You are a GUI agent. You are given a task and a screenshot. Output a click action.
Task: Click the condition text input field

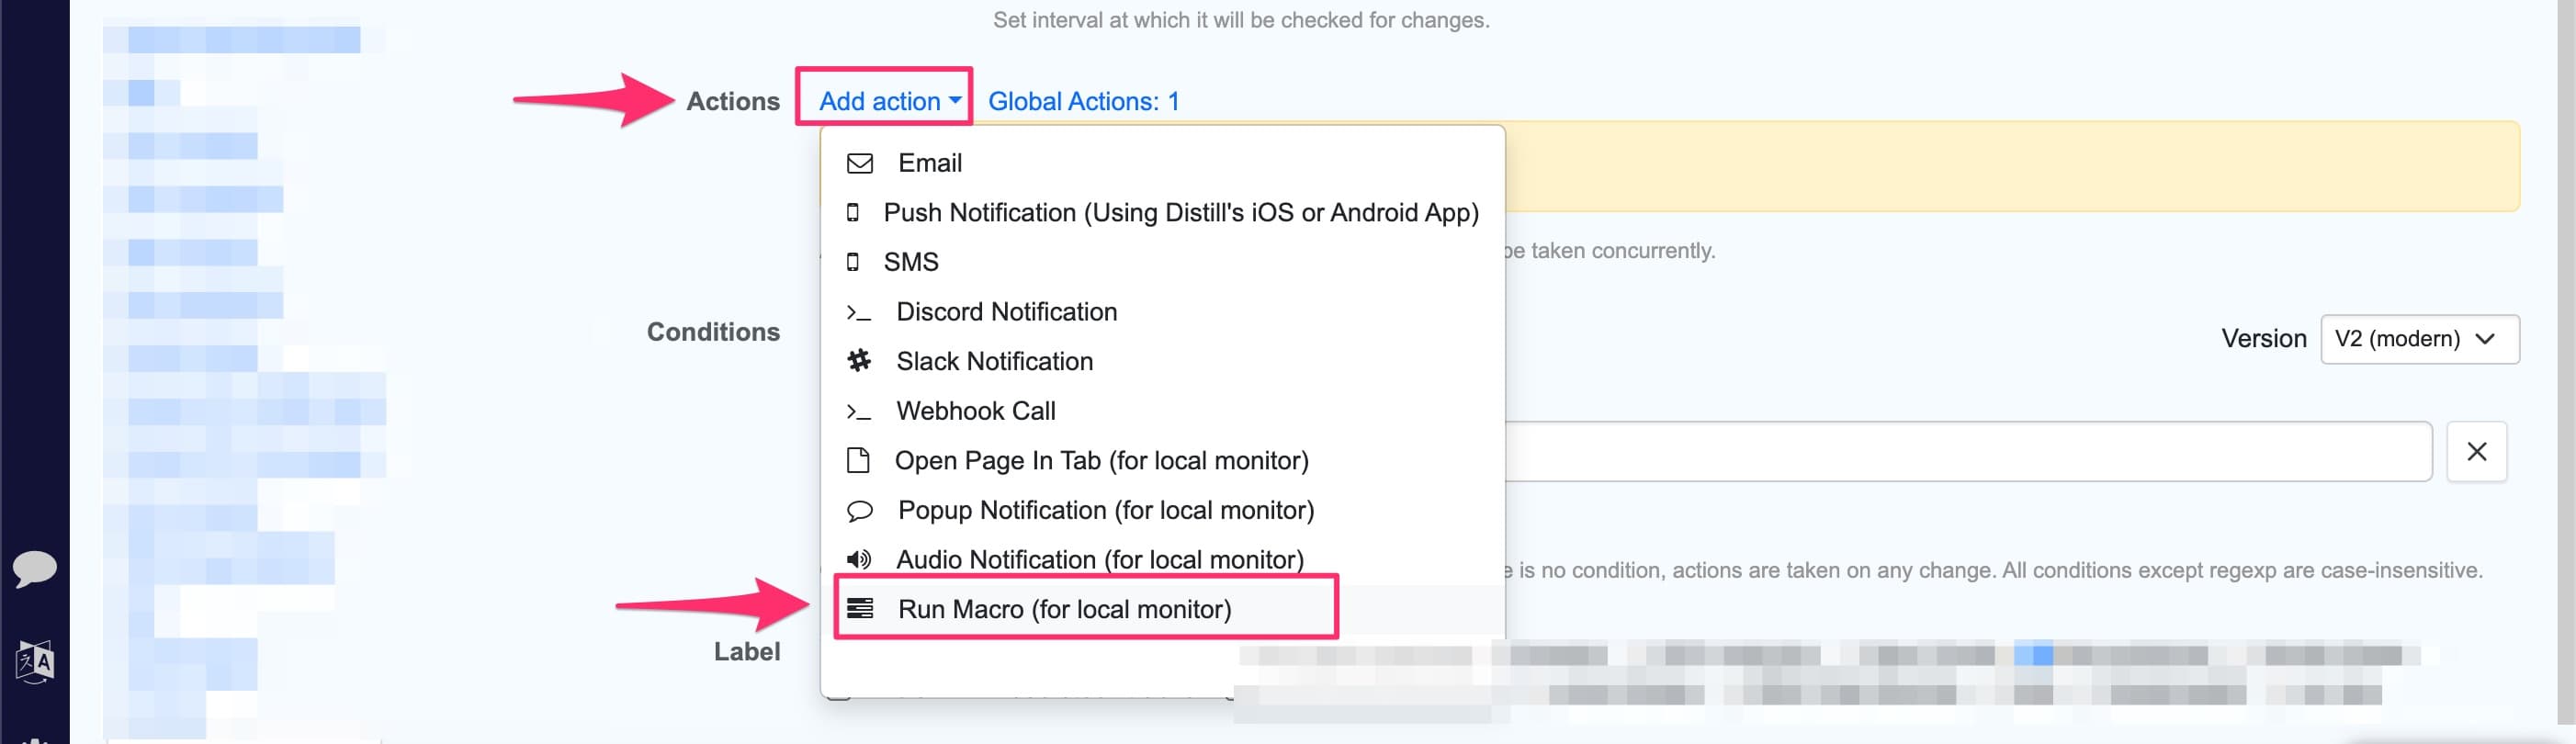pos(1966,452)
